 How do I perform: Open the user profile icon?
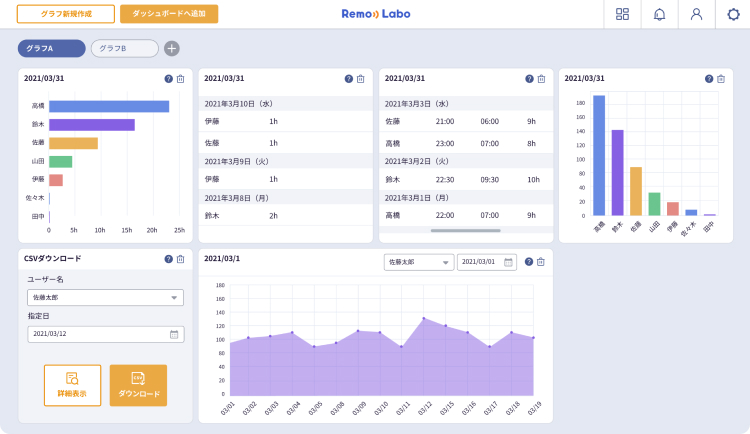[x=696, y=14]
